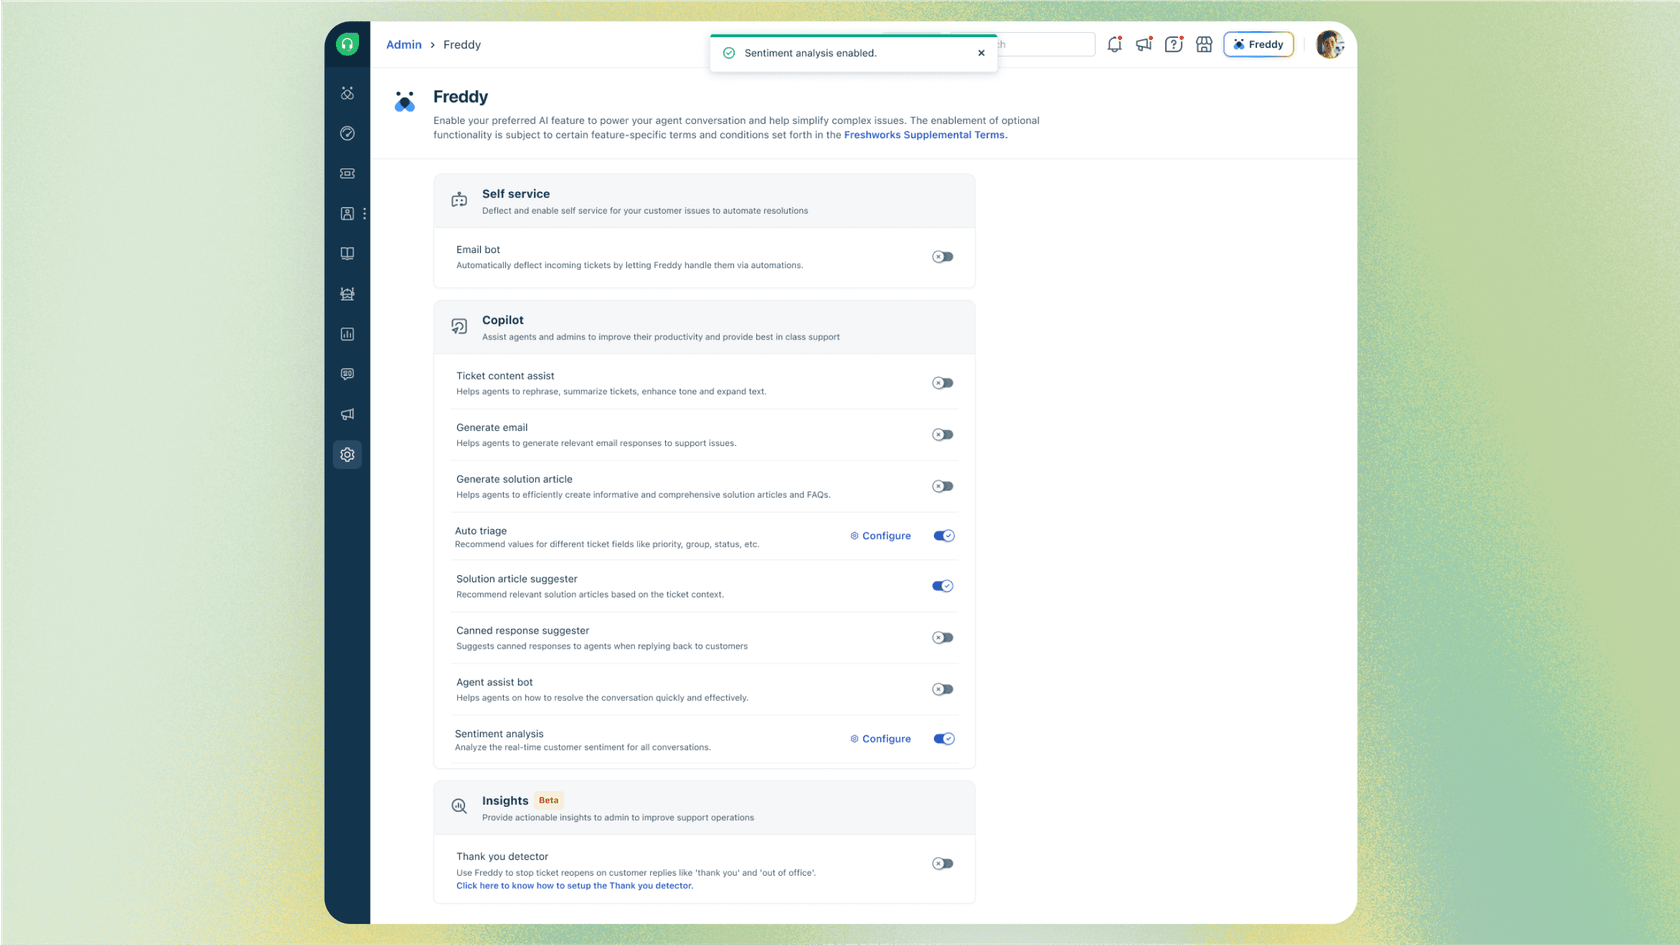
Task: Click the Copilot section heading
Action: 503,320
